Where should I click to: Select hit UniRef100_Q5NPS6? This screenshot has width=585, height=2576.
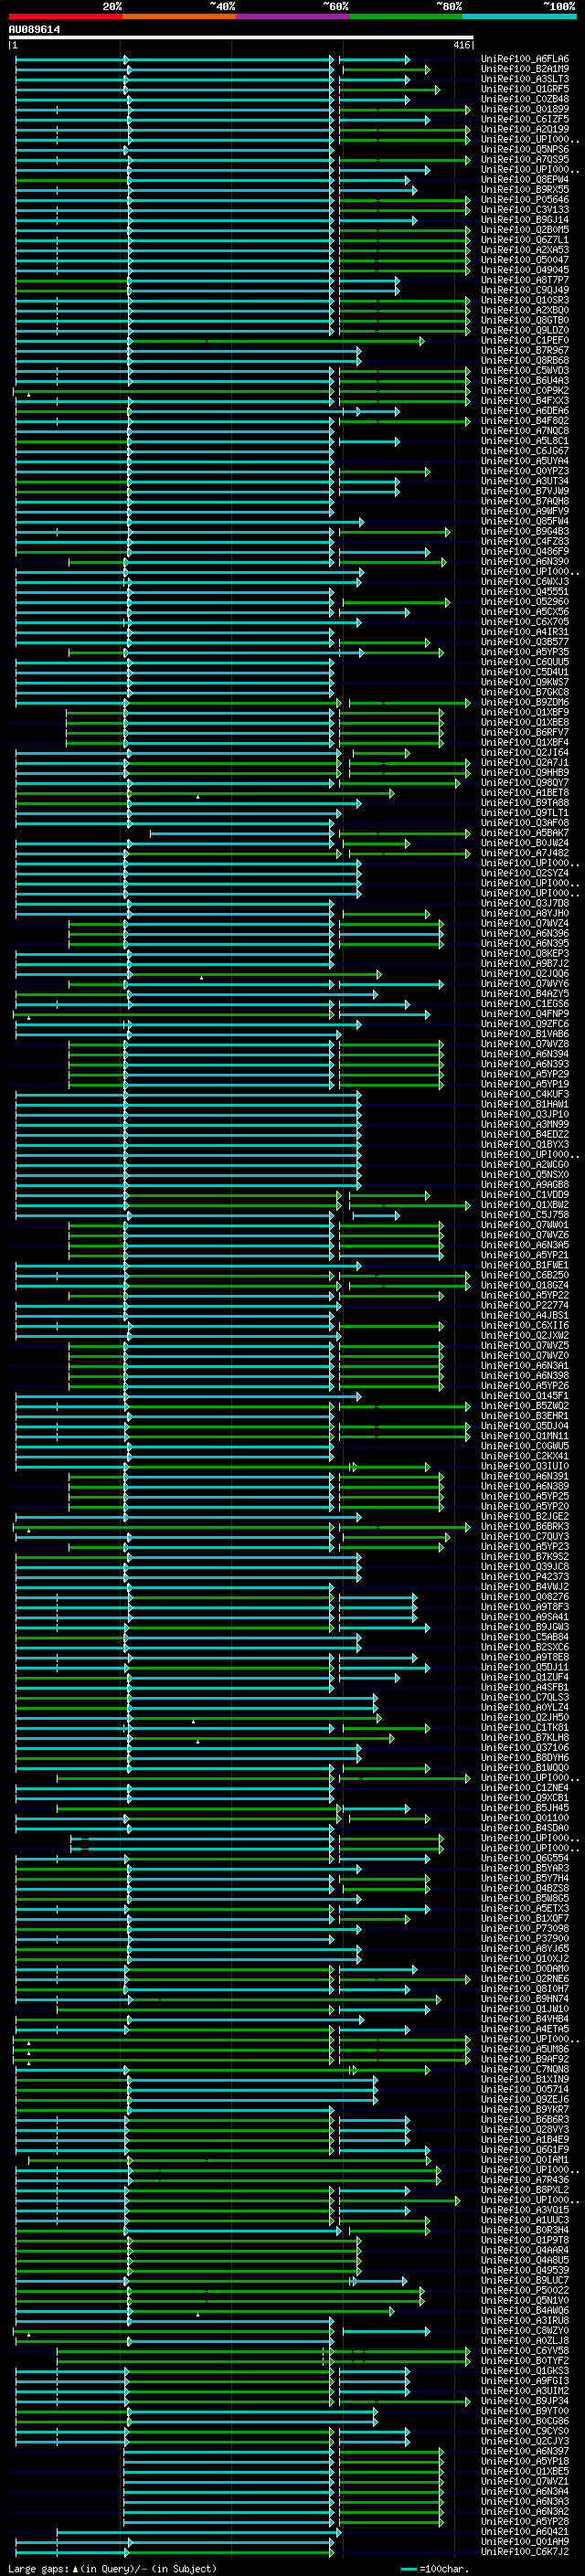pyautogui.click(x=525, y=149)
